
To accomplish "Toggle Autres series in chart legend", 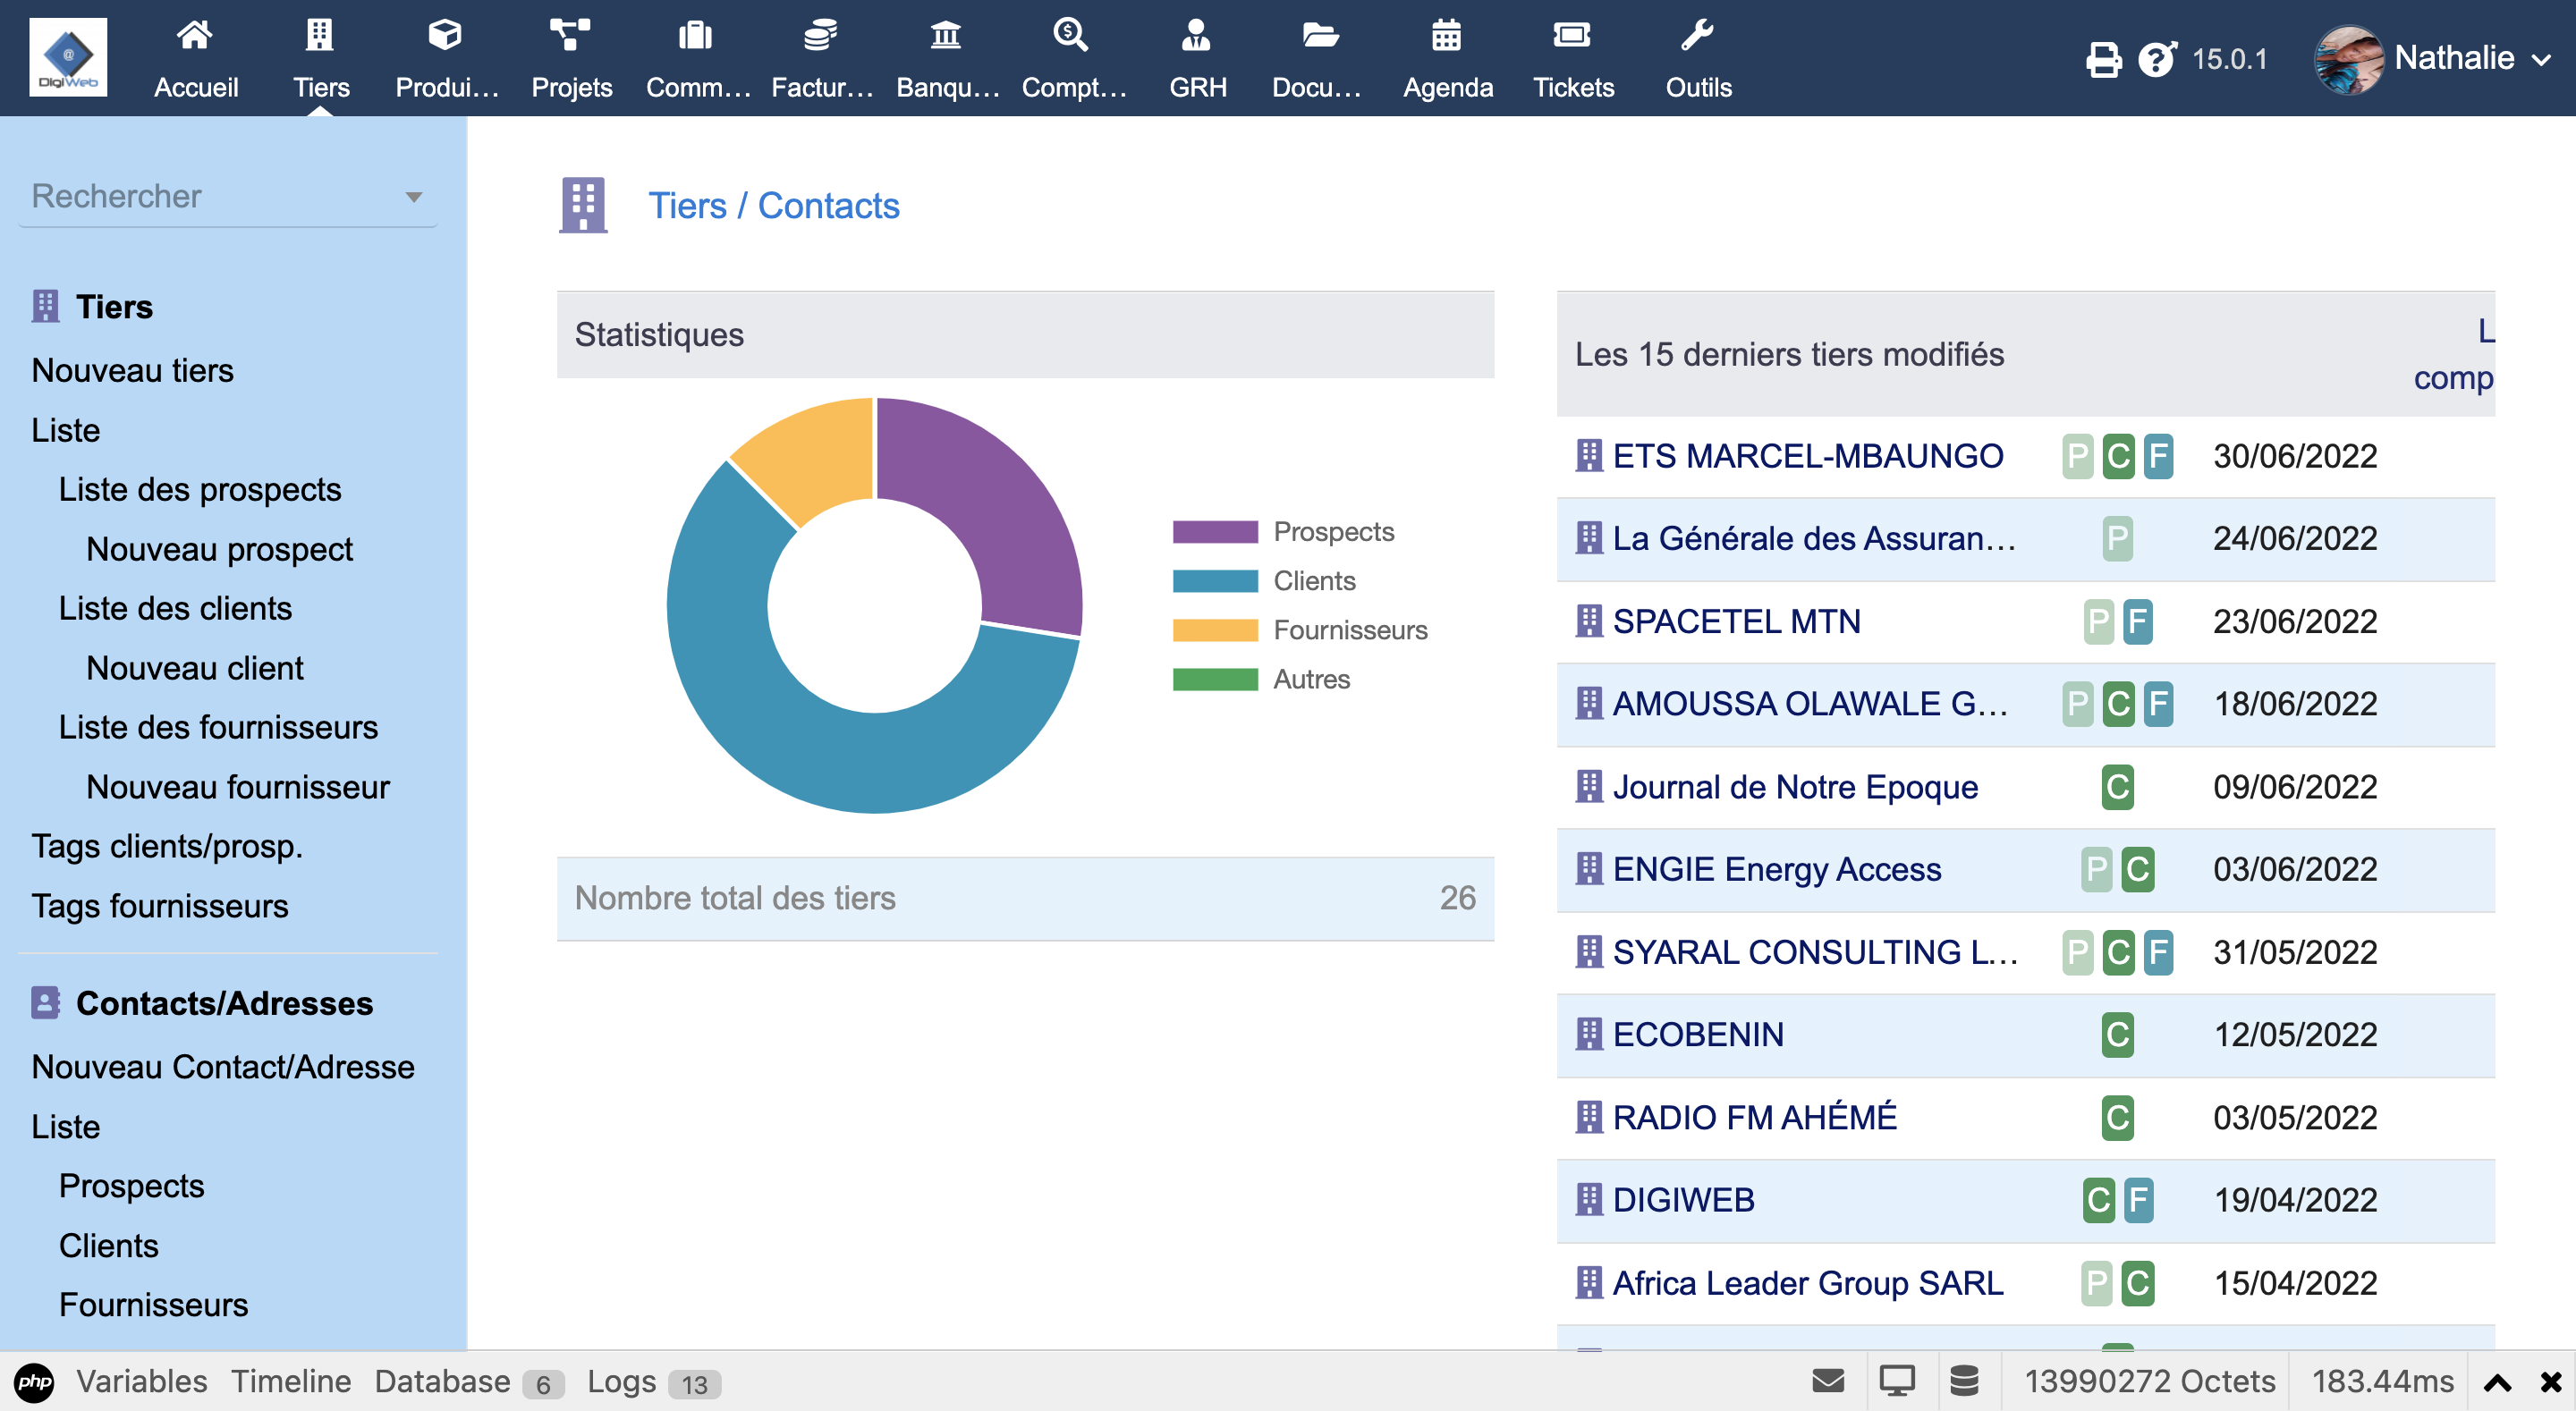I will pos(1310,679).
